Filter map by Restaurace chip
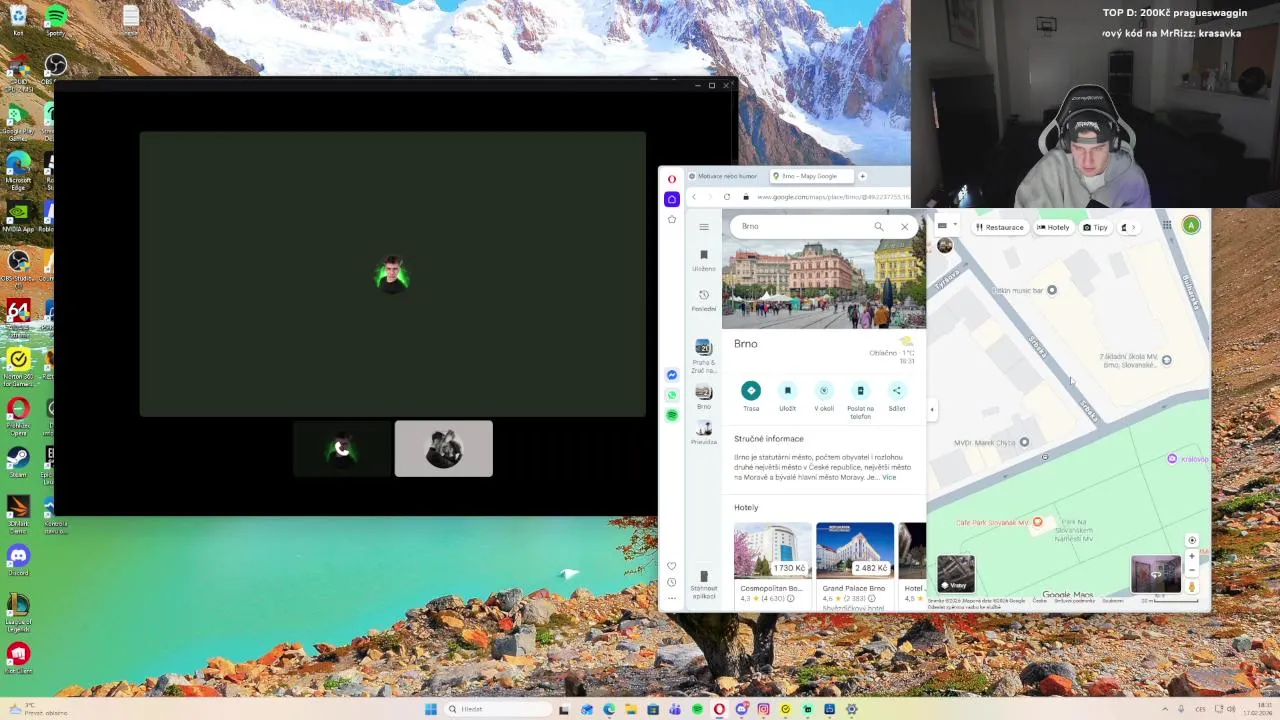The width and height of the screenshot is (1280, 720). pyautogui.click(x=999, y=228)
